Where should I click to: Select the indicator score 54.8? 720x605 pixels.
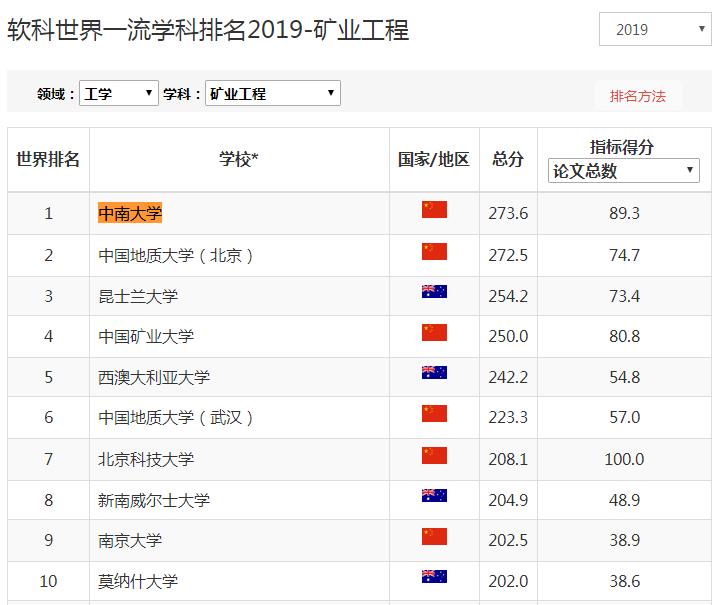click(x=624, y=377)
